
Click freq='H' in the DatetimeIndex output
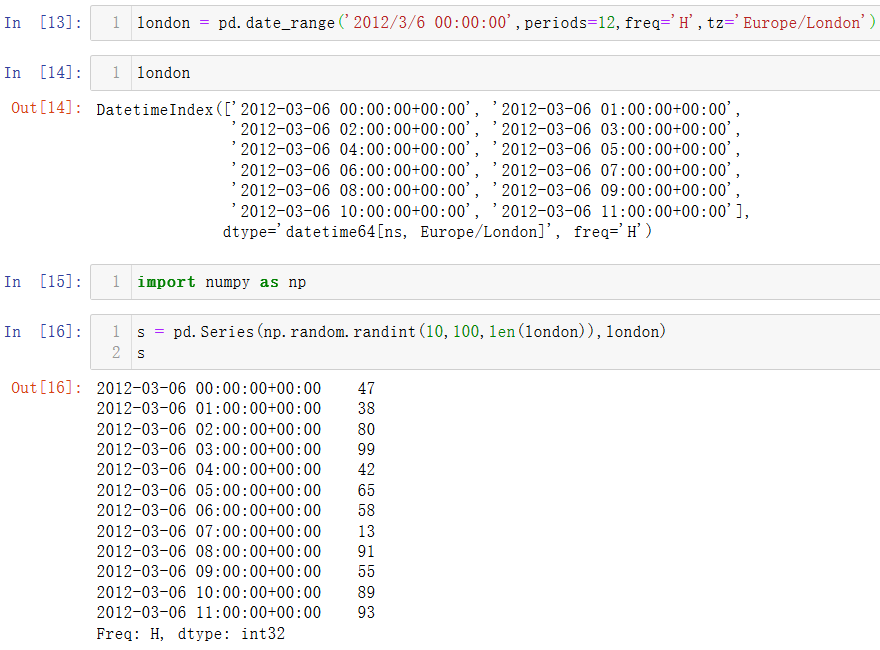[x=608, y=231]
